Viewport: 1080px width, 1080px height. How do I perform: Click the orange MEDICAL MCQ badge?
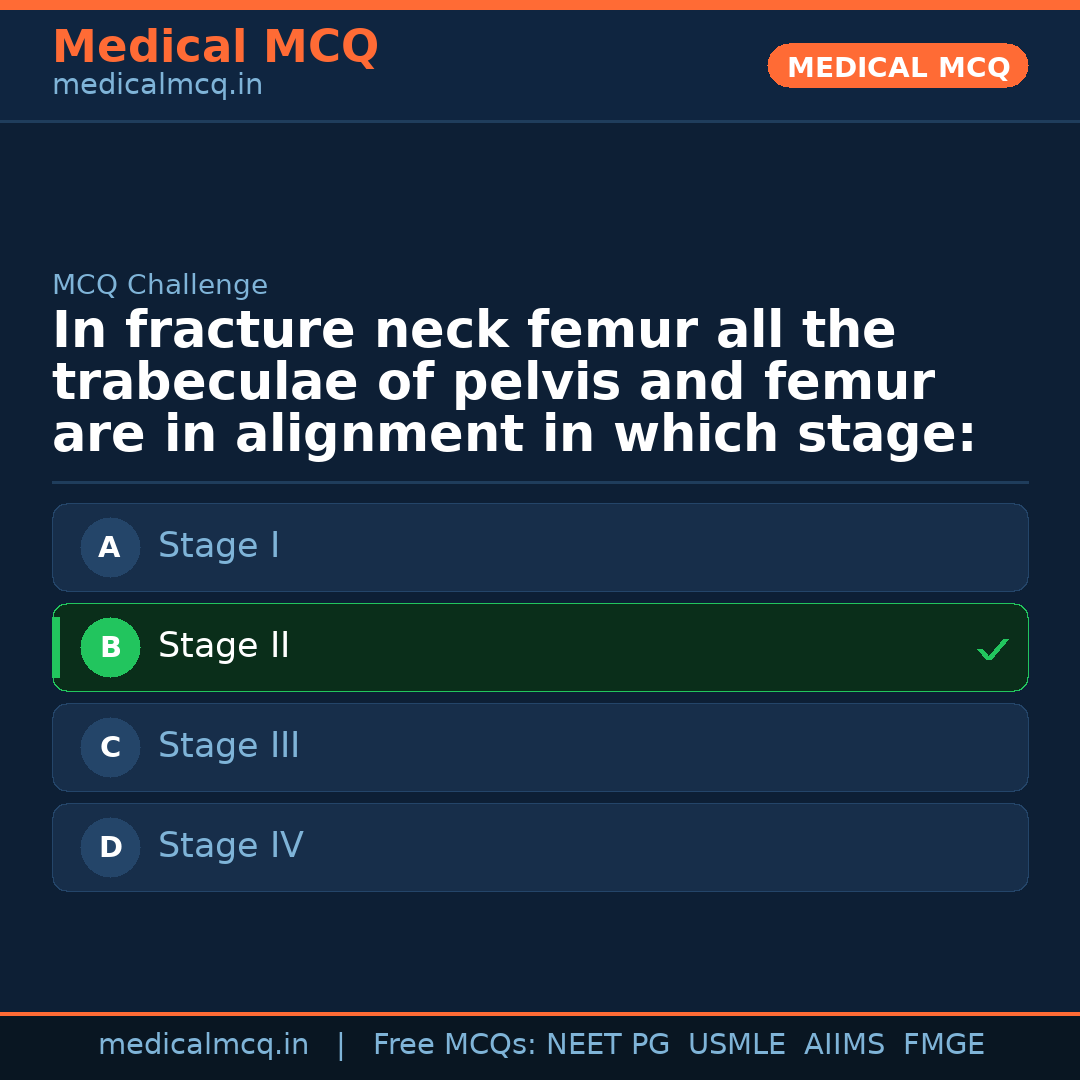(x=897, y=66)
